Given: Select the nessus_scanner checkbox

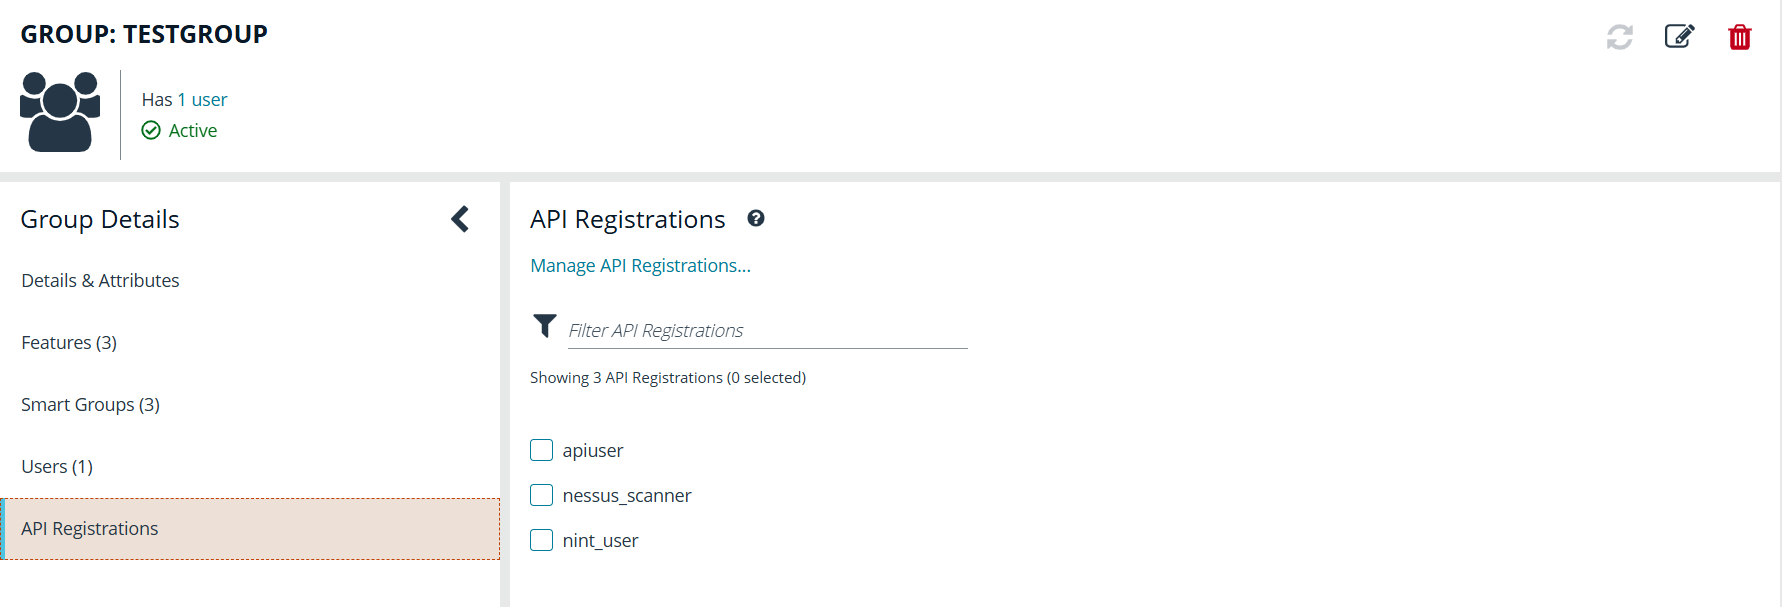Looking at the screenshot, I should click(541, 495).
